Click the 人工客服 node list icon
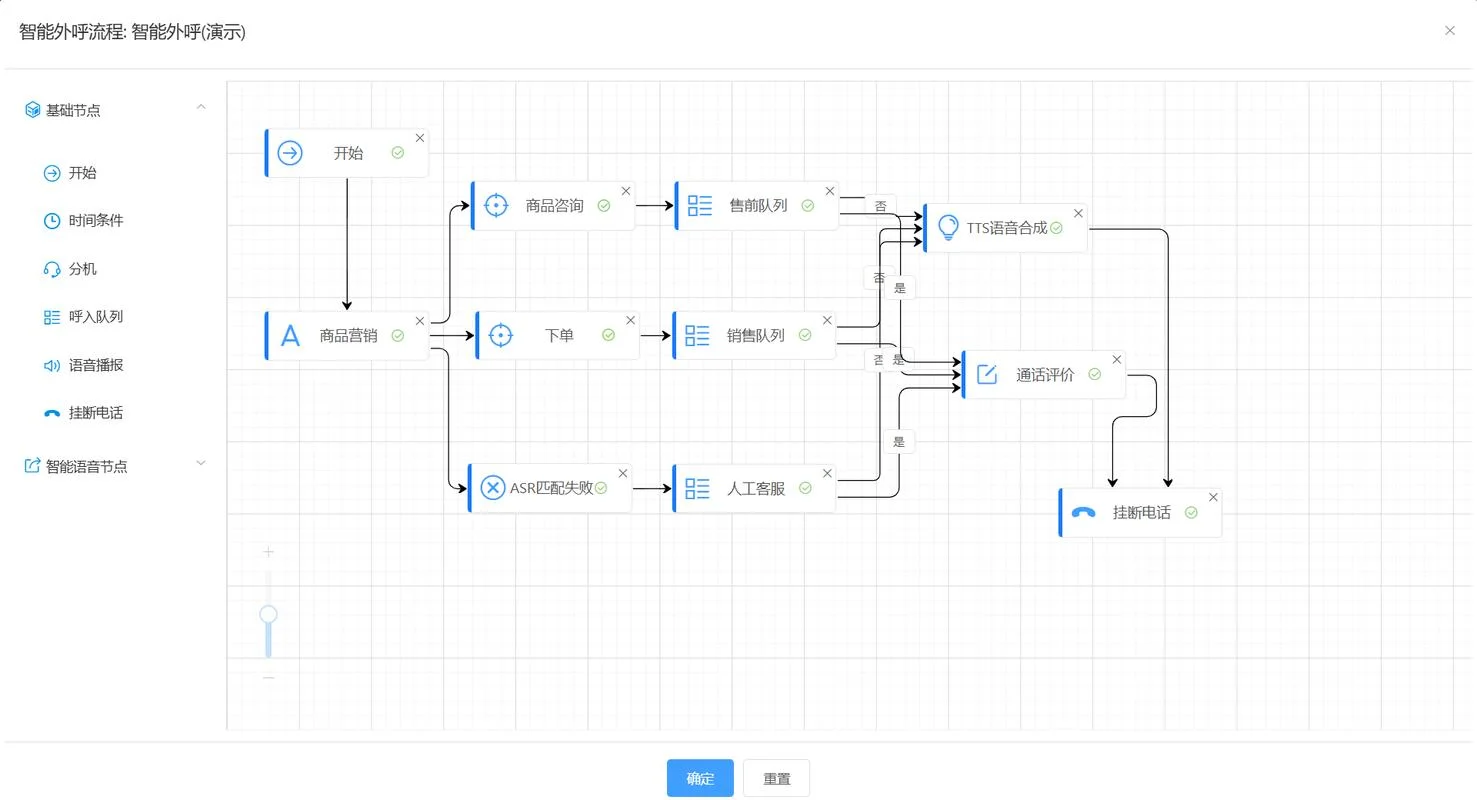1477x800 pixels. click(698, 488)
